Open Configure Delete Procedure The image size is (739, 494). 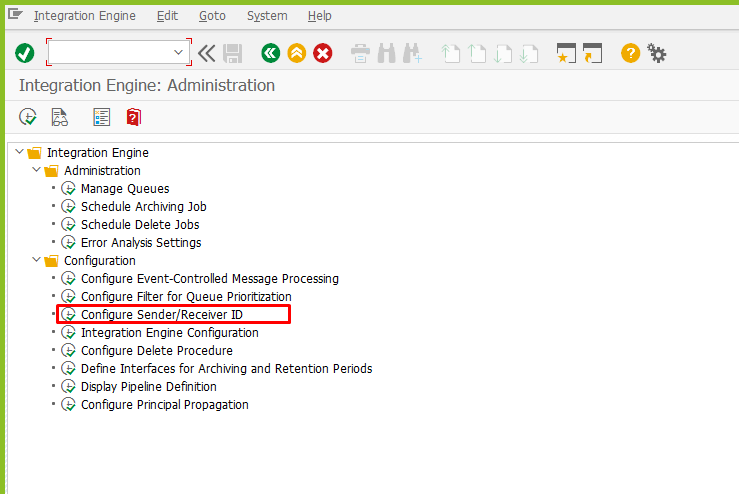156,351
